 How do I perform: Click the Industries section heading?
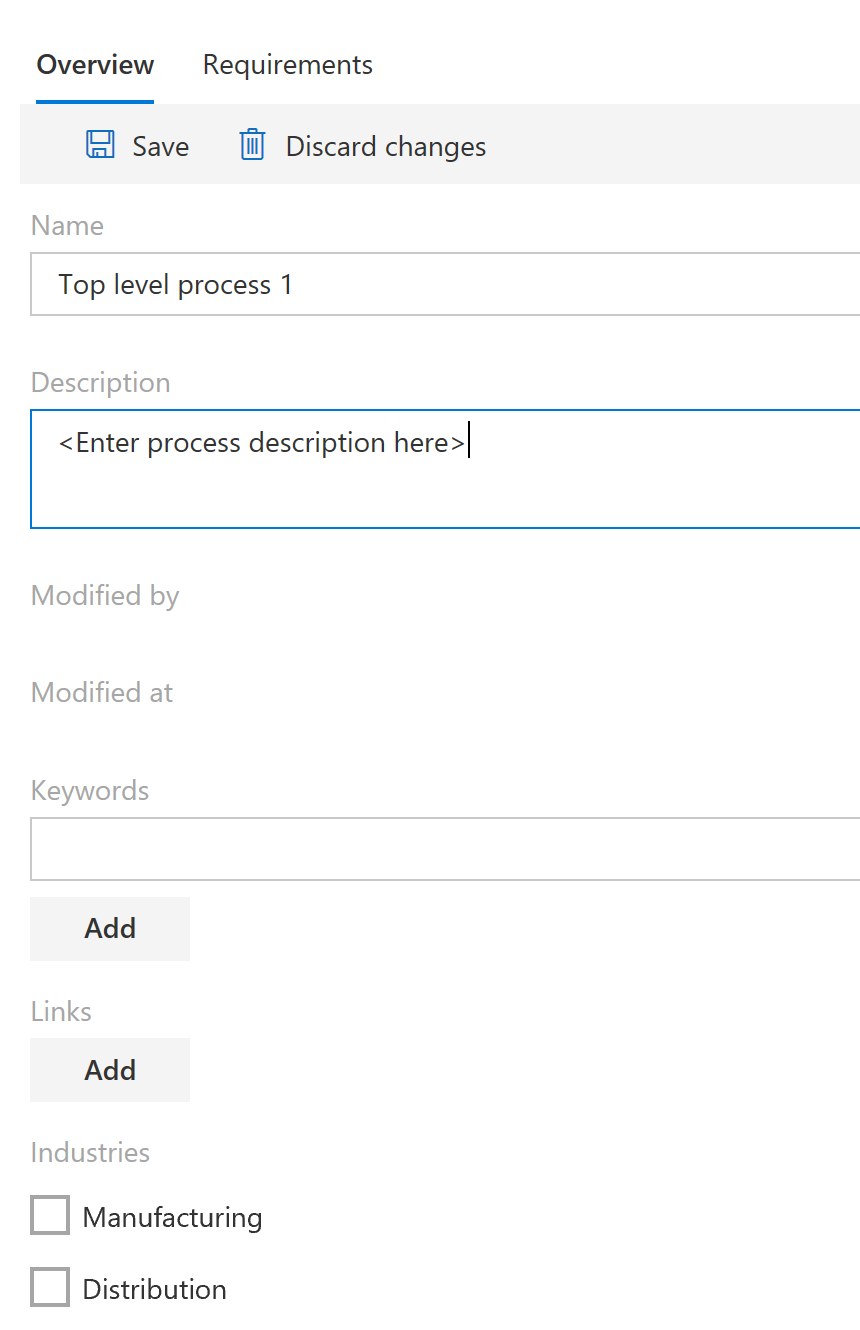(x=90, y=1152)
